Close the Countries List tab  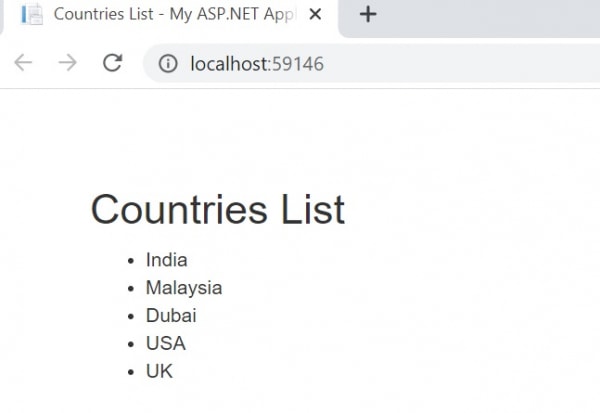click(x=316, y=14)
